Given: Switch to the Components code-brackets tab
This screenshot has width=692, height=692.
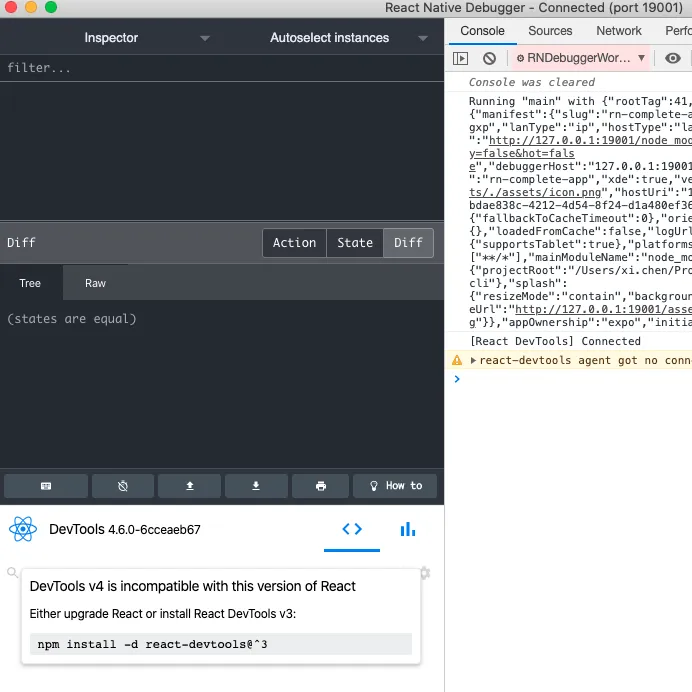Looking at the screenshot, I should [x=352, y=529].
